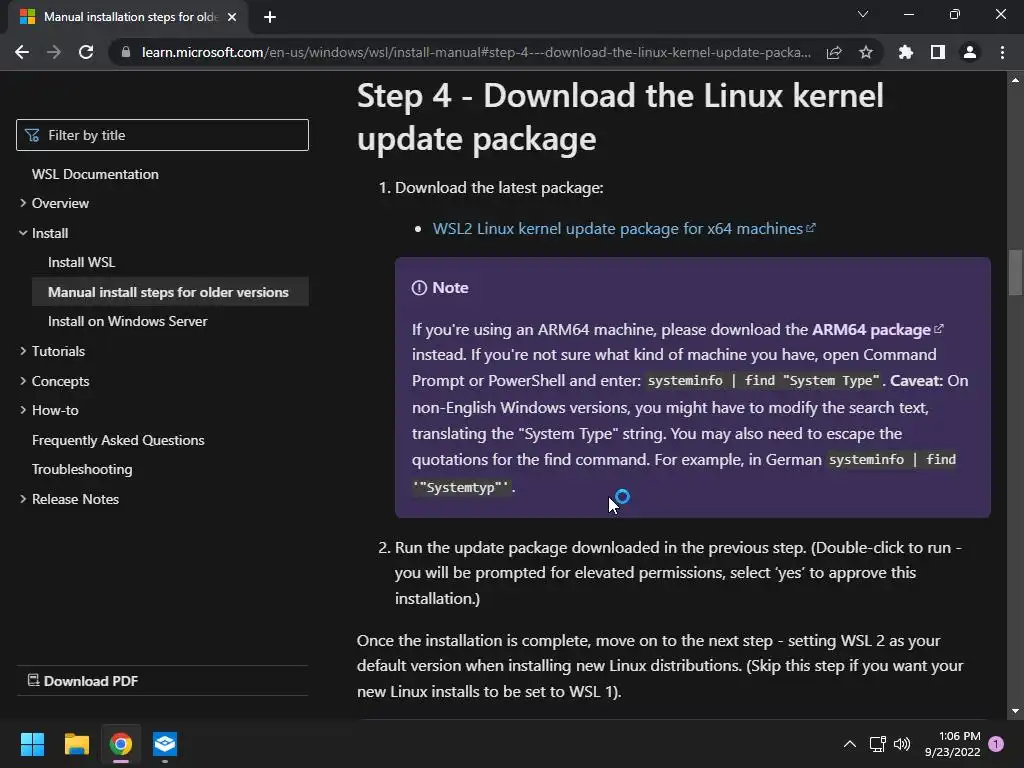Open the Chrome extensions puzzle icon
Viewport: 1024px width, 768px height.
pyautogui.click(x=906, y=52)
